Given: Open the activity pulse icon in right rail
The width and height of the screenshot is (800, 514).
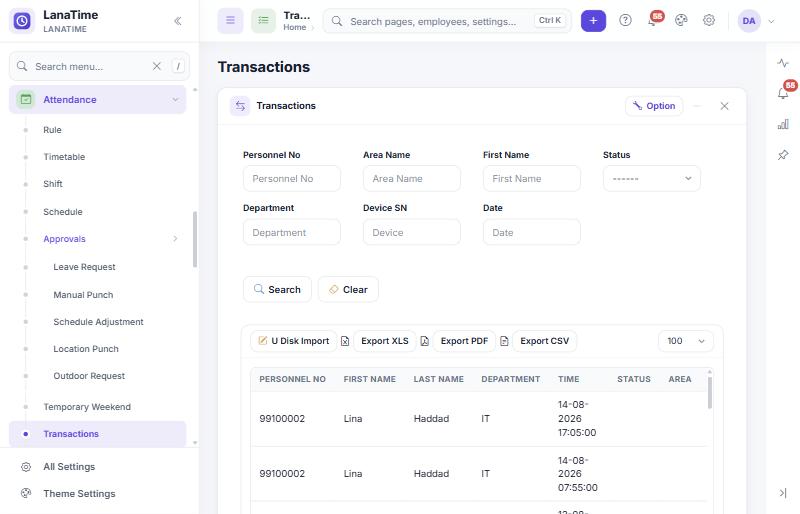Looking at the screenshot, I should [783, 63].
